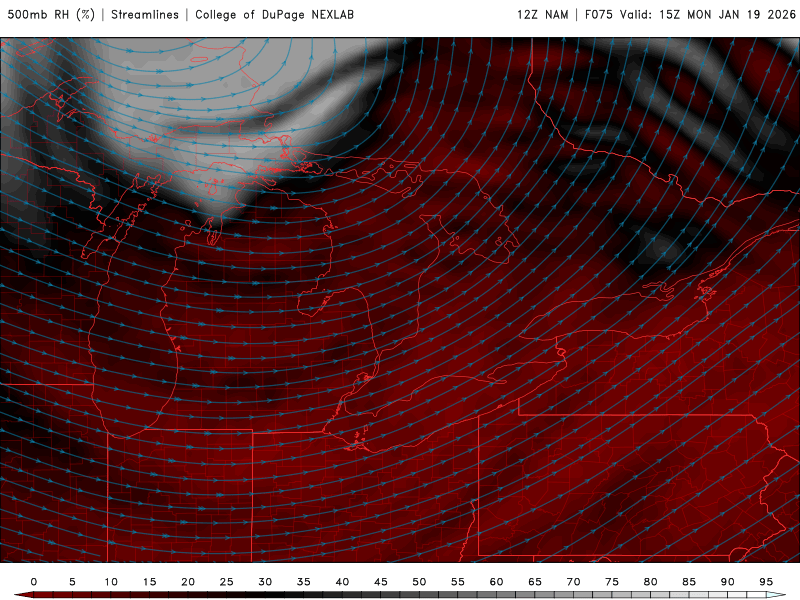Click the colorbar label "55"
This screenshot has height=600, width=800.
(458, 582)
